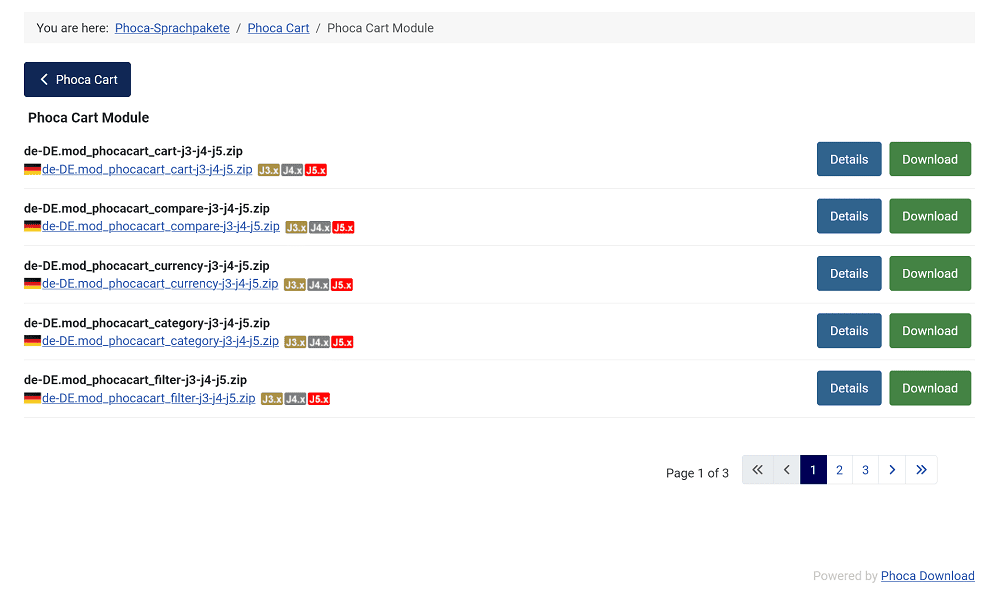
Task: Open the de-DE.mod_phocacart_currency-j3-j4-j5.zip link
Action: point(160,284)
